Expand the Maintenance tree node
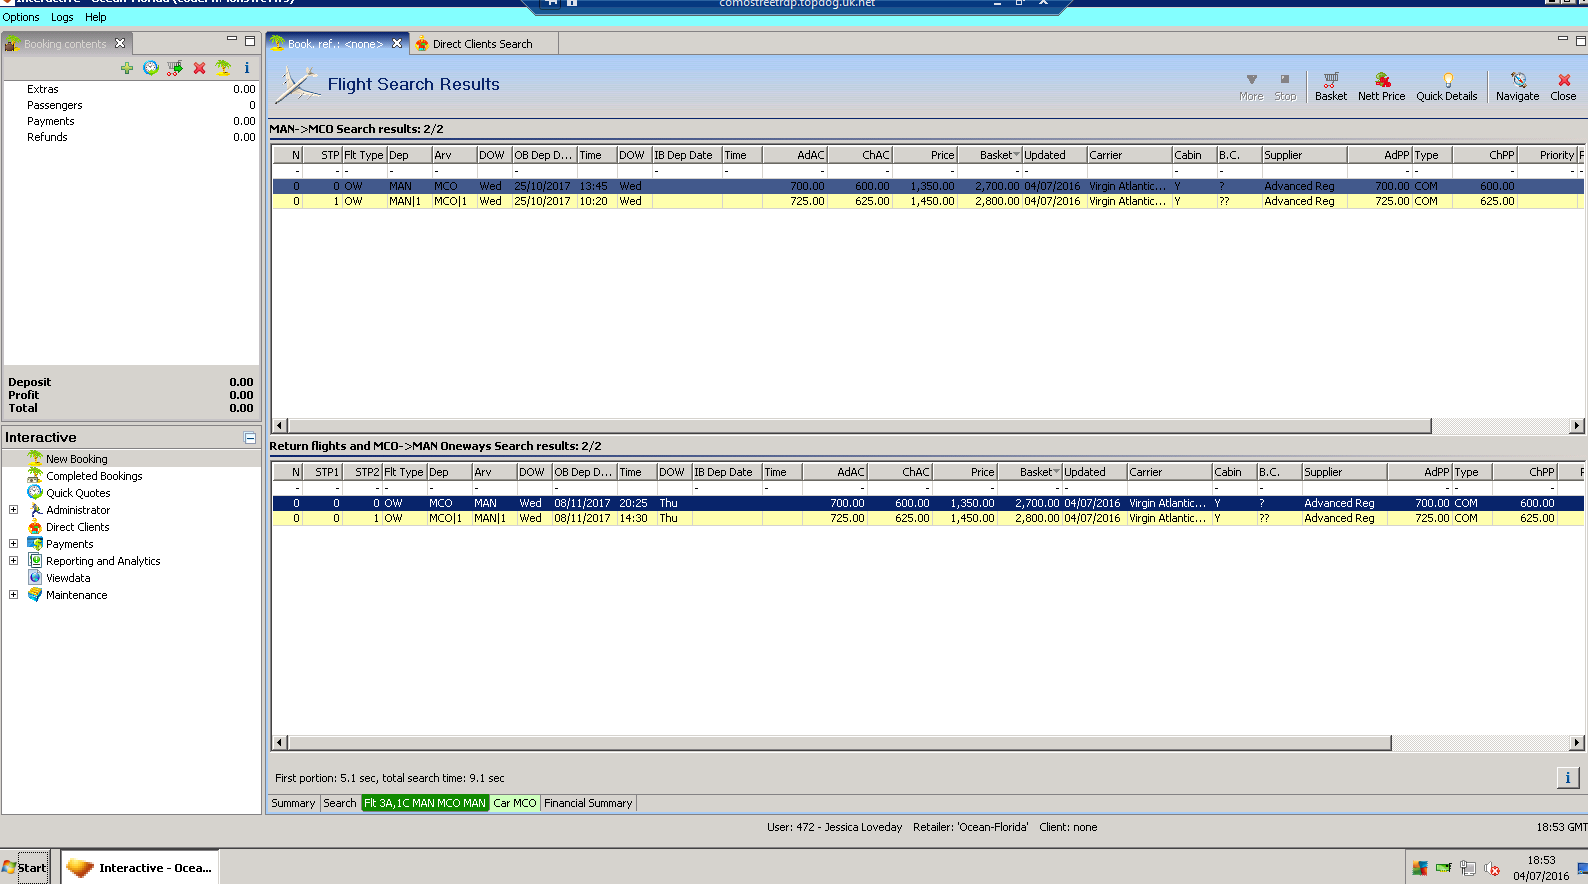The image size is (1588, 884). 13,594
